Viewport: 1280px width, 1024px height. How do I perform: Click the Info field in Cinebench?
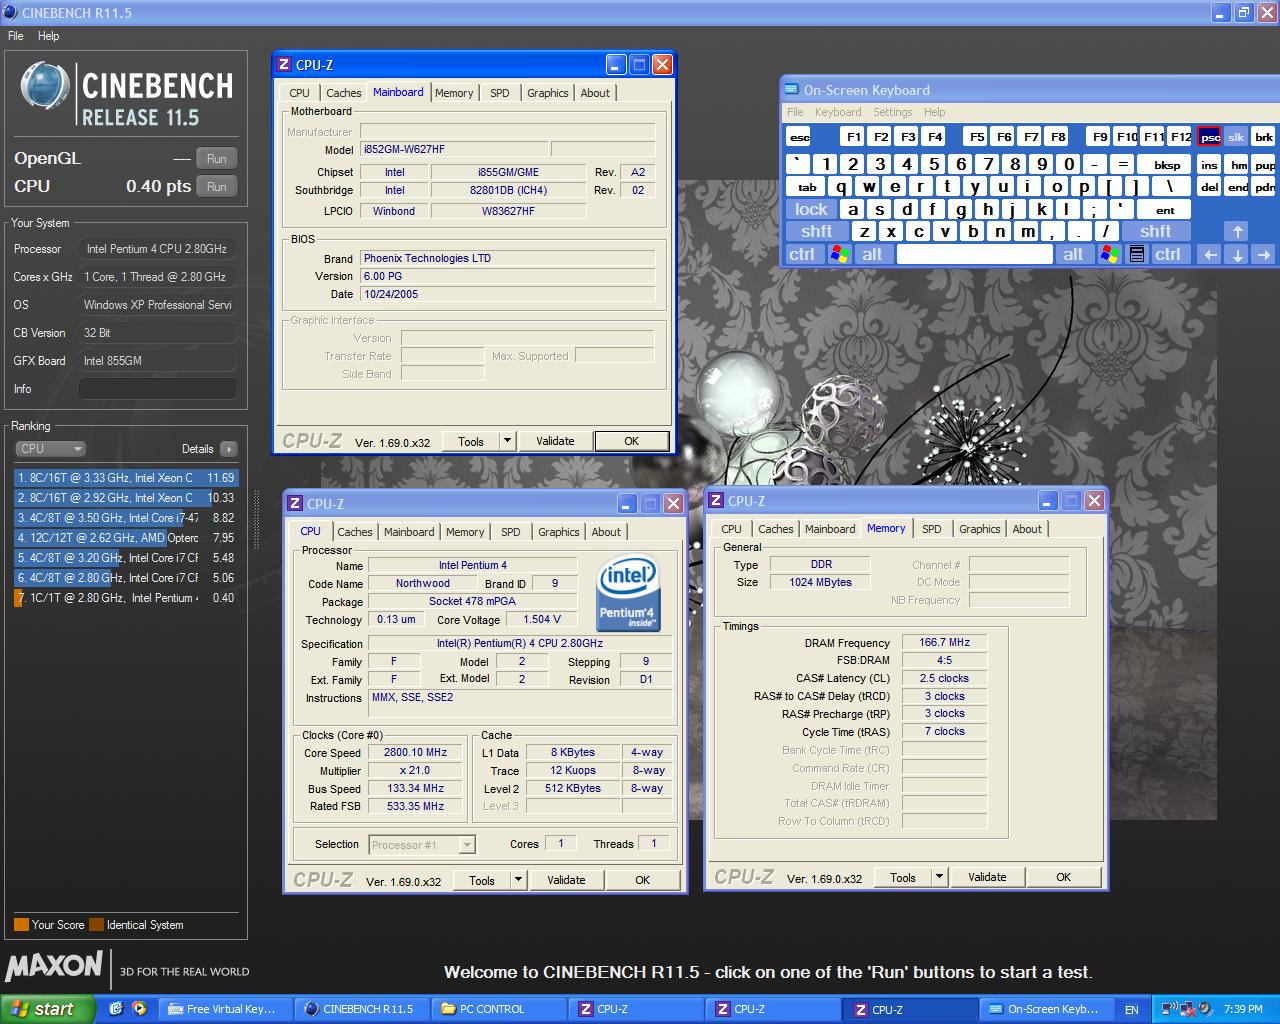(x=158, y=389)
